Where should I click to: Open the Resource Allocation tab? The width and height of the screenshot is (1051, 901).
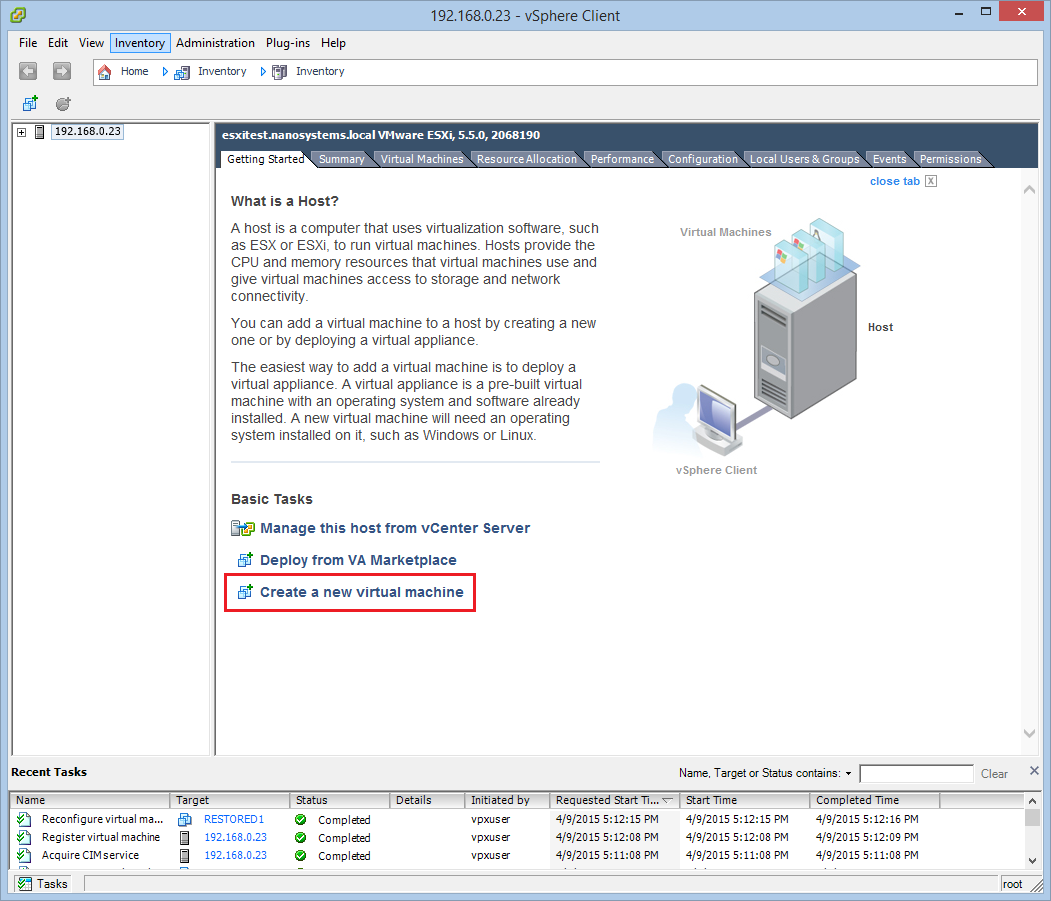(x=527, y=159)
